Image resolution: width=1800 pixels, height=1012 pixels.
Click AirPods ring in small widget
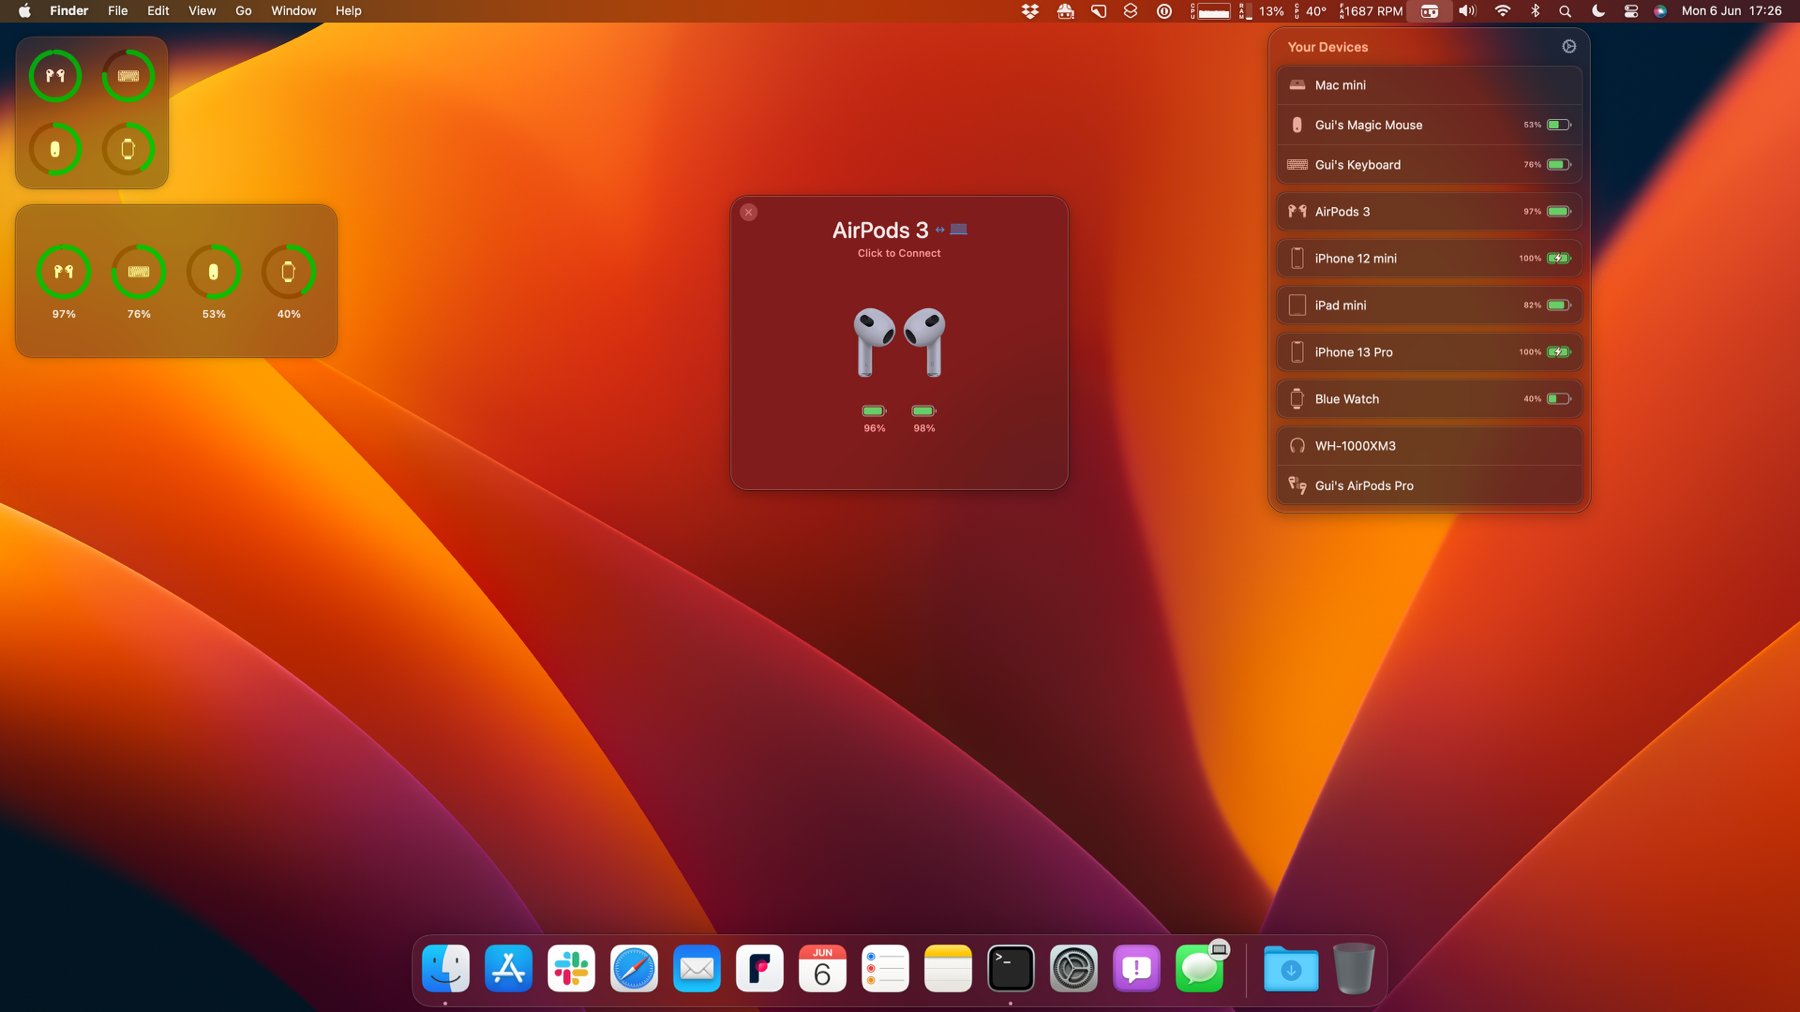[x=55, y=75]
